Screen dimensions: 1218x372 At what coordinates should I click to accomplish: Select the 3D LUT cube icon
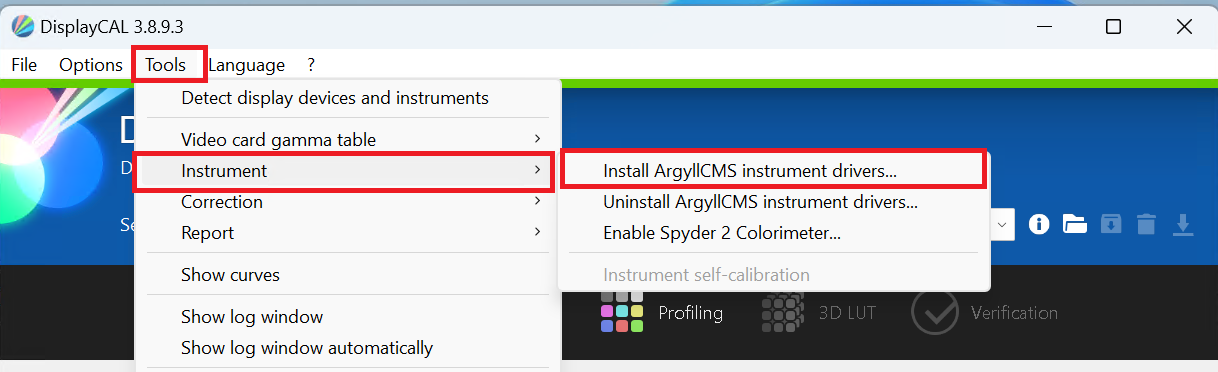782,312
